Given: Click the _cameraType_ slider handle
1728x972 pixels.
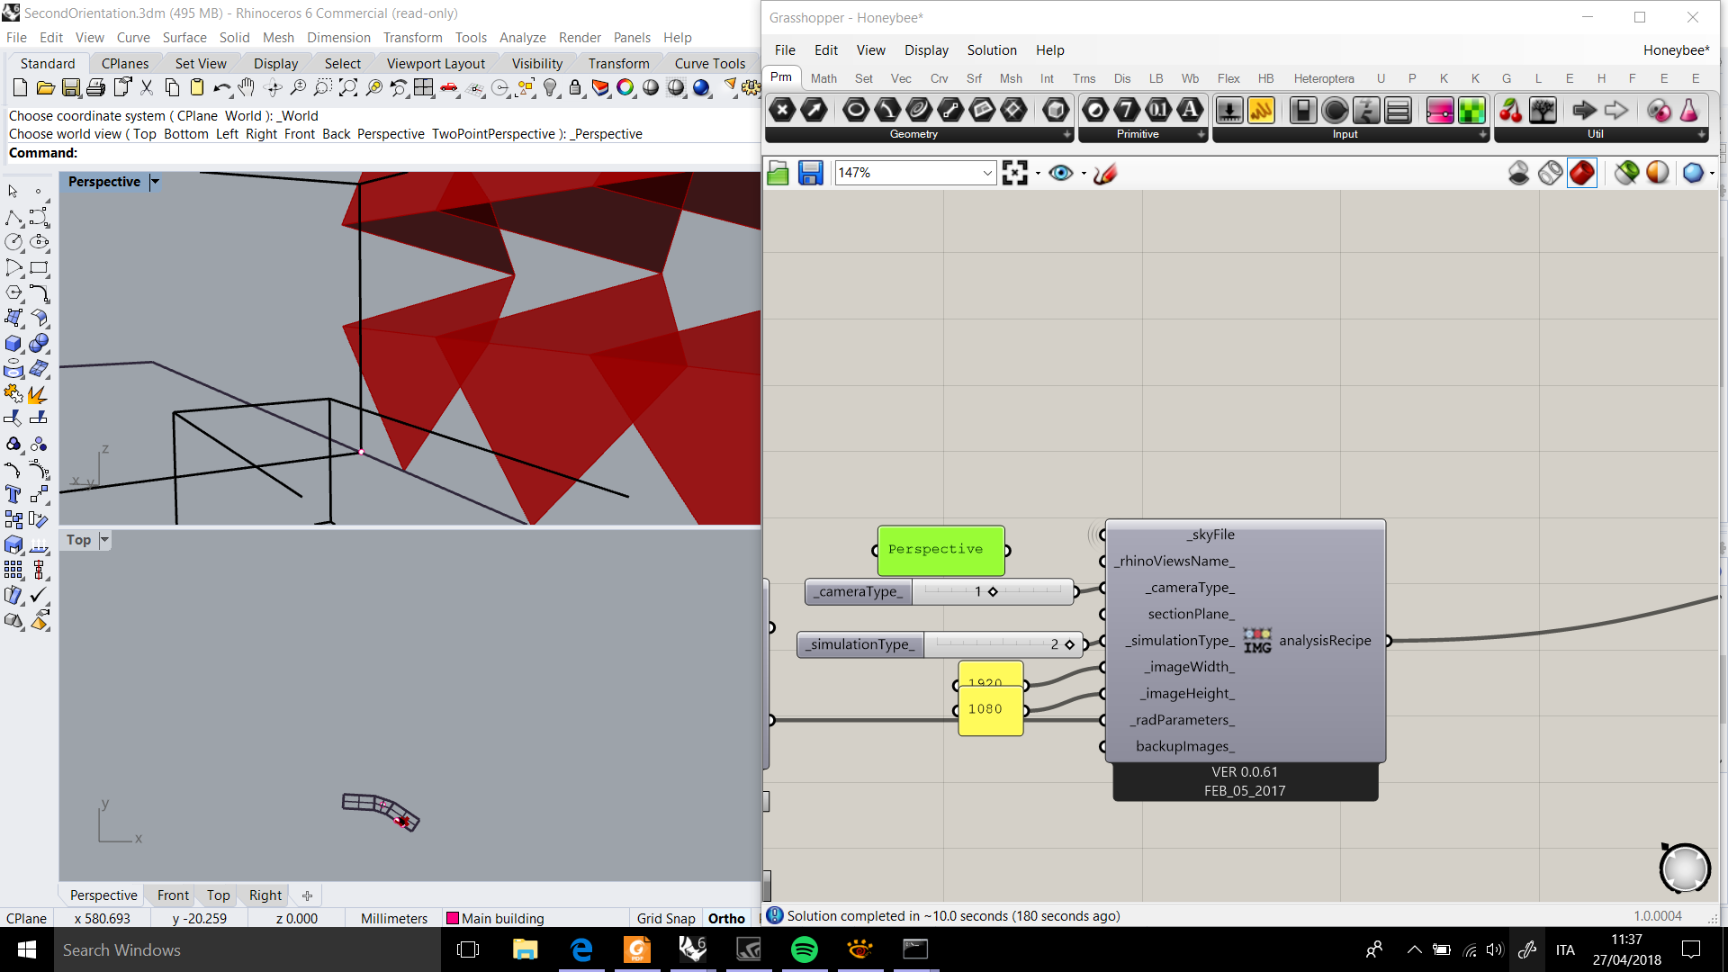Looking at the screenshot, I should coord(993,591).
